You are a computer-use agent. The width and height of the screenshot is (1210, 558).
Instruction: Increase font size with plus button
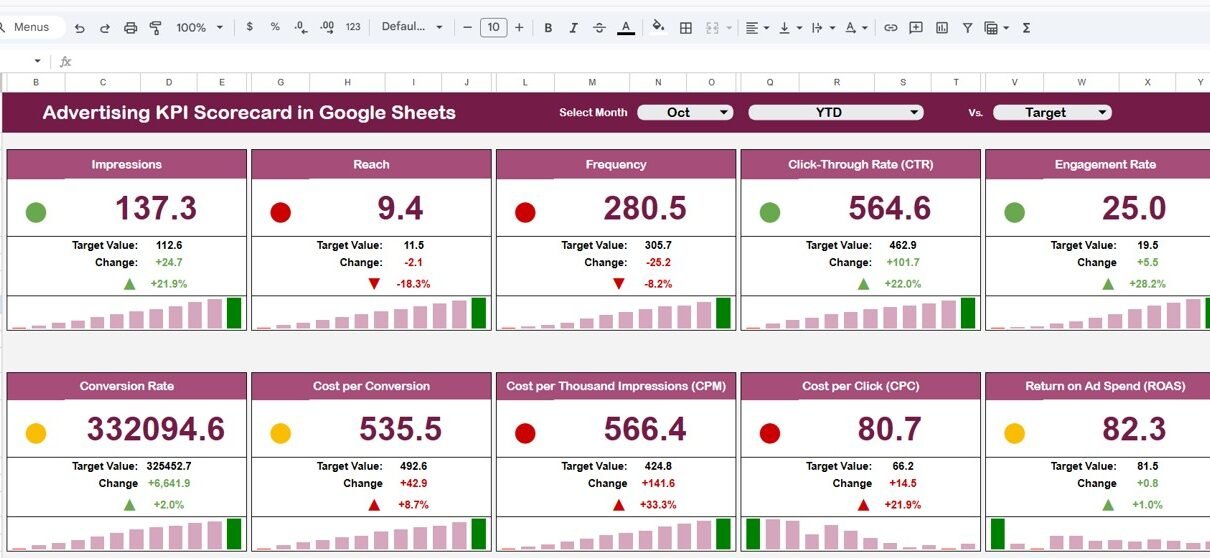519,28
